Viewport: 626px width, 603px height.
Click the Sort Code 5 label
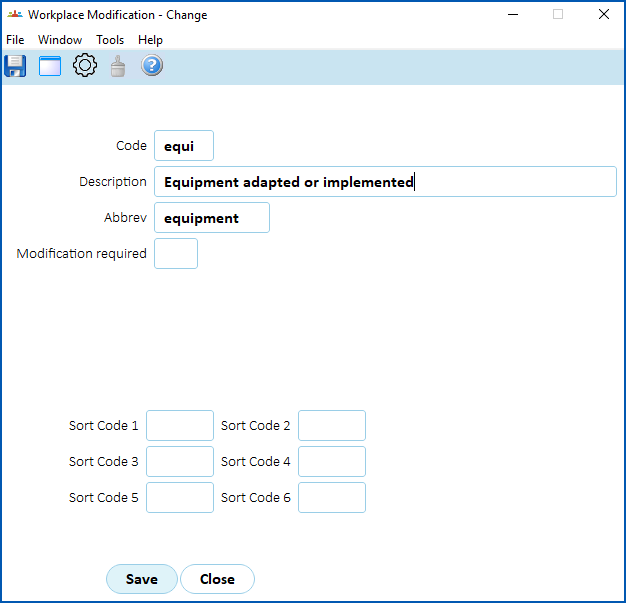pyautogui.click(x=103, y=498)
